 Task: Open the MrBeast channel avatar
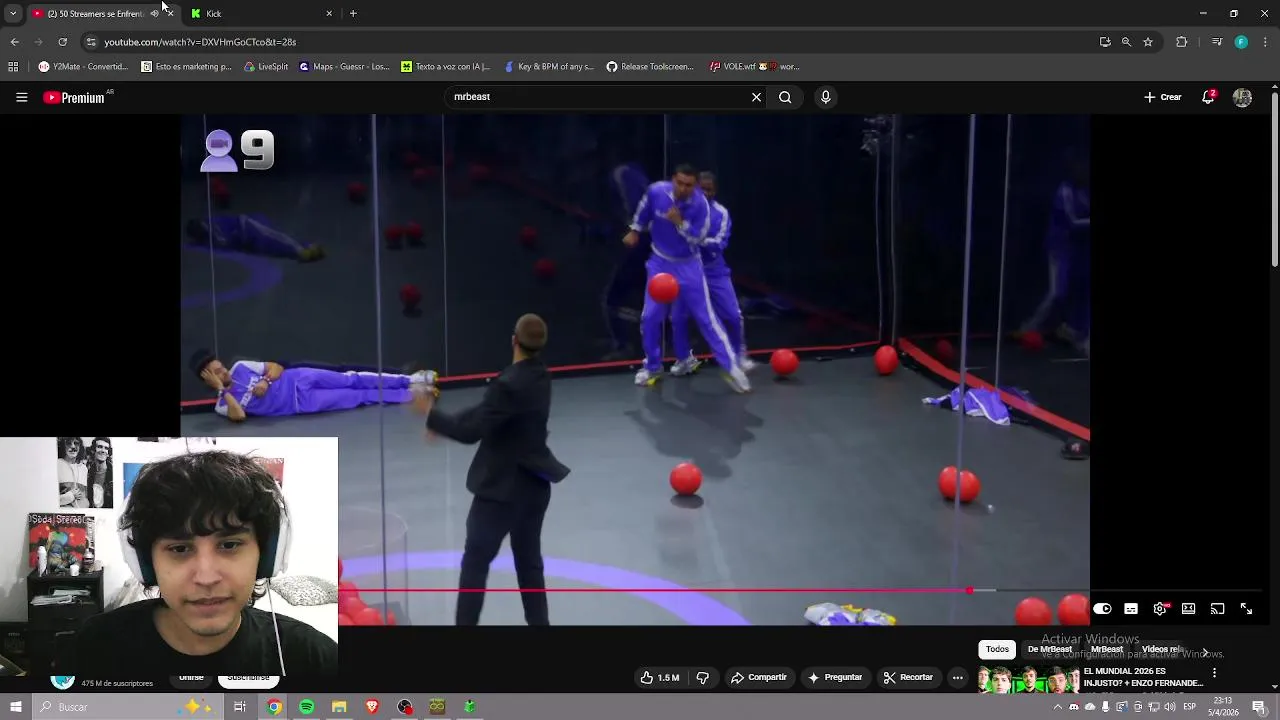(x=63, y=681)
